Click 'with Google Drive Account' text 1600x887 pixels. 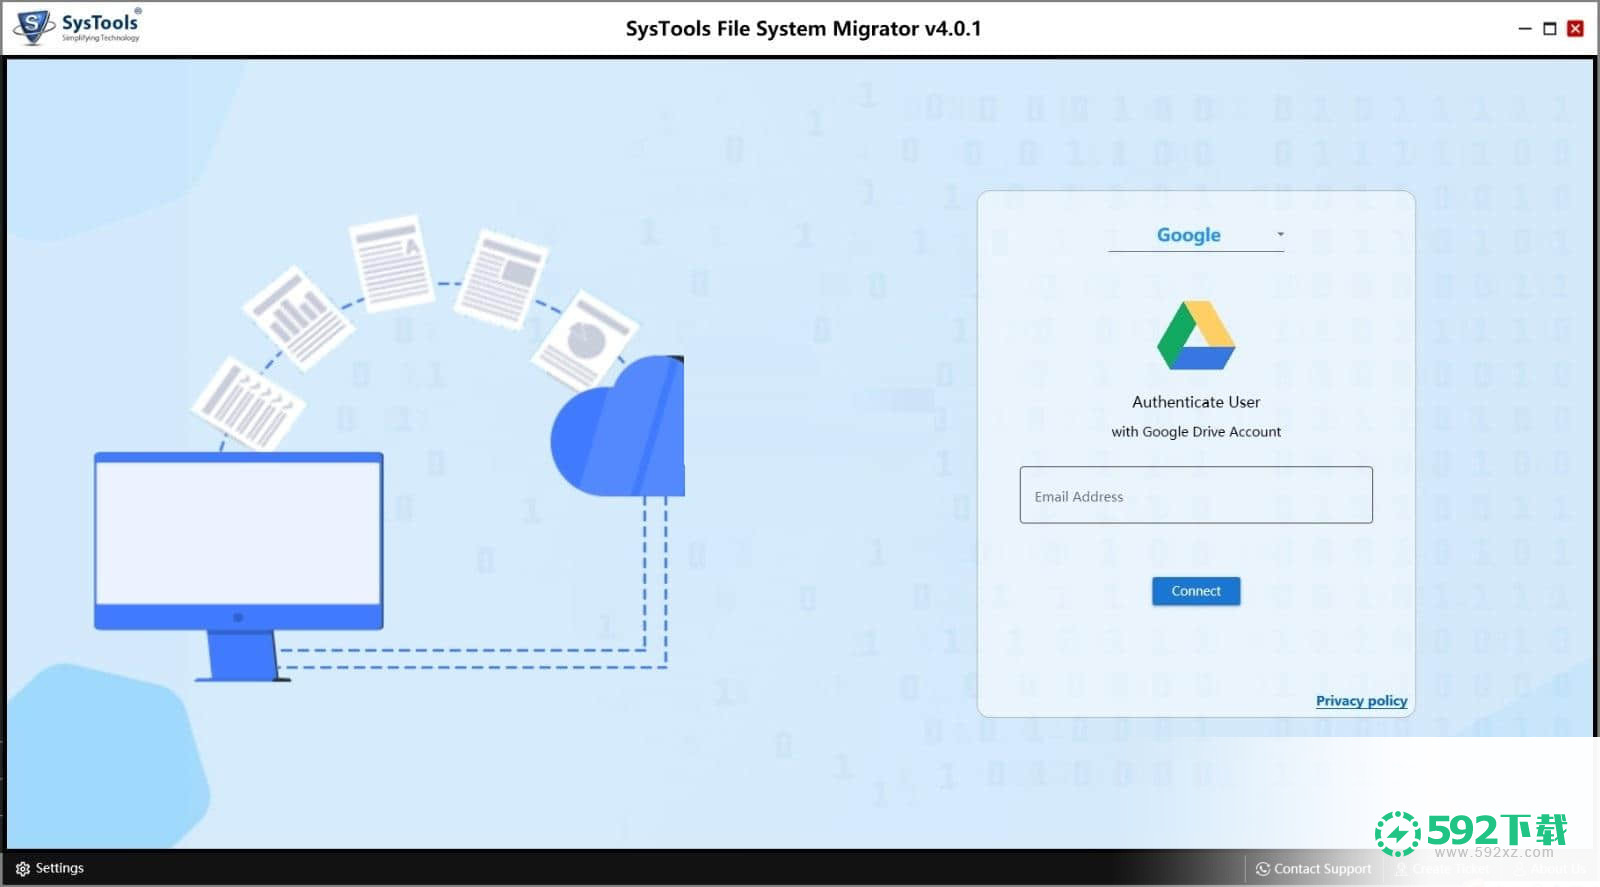point(1196,432)
